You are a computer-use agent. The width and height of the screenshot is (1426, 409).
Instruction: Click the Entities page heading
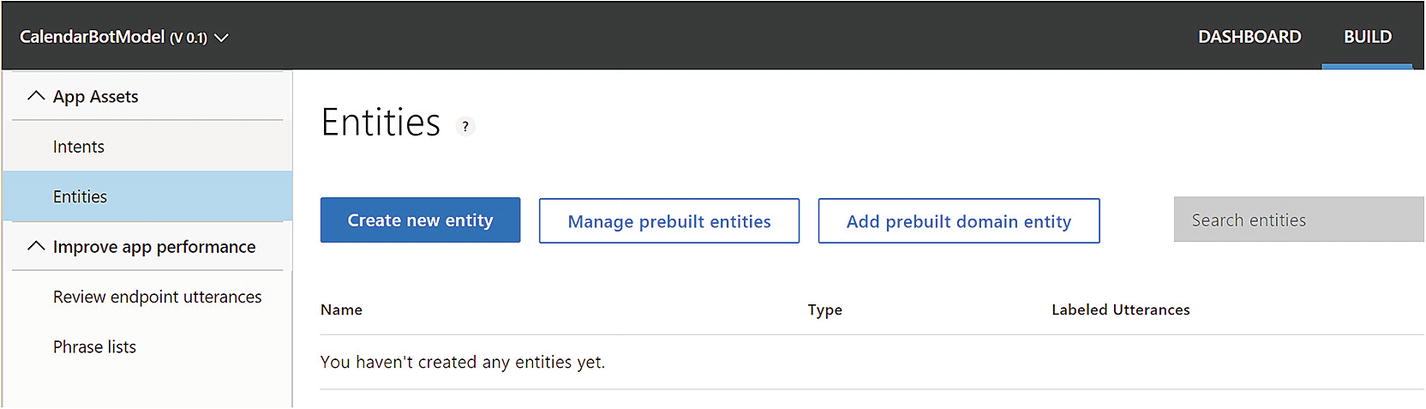381,123
